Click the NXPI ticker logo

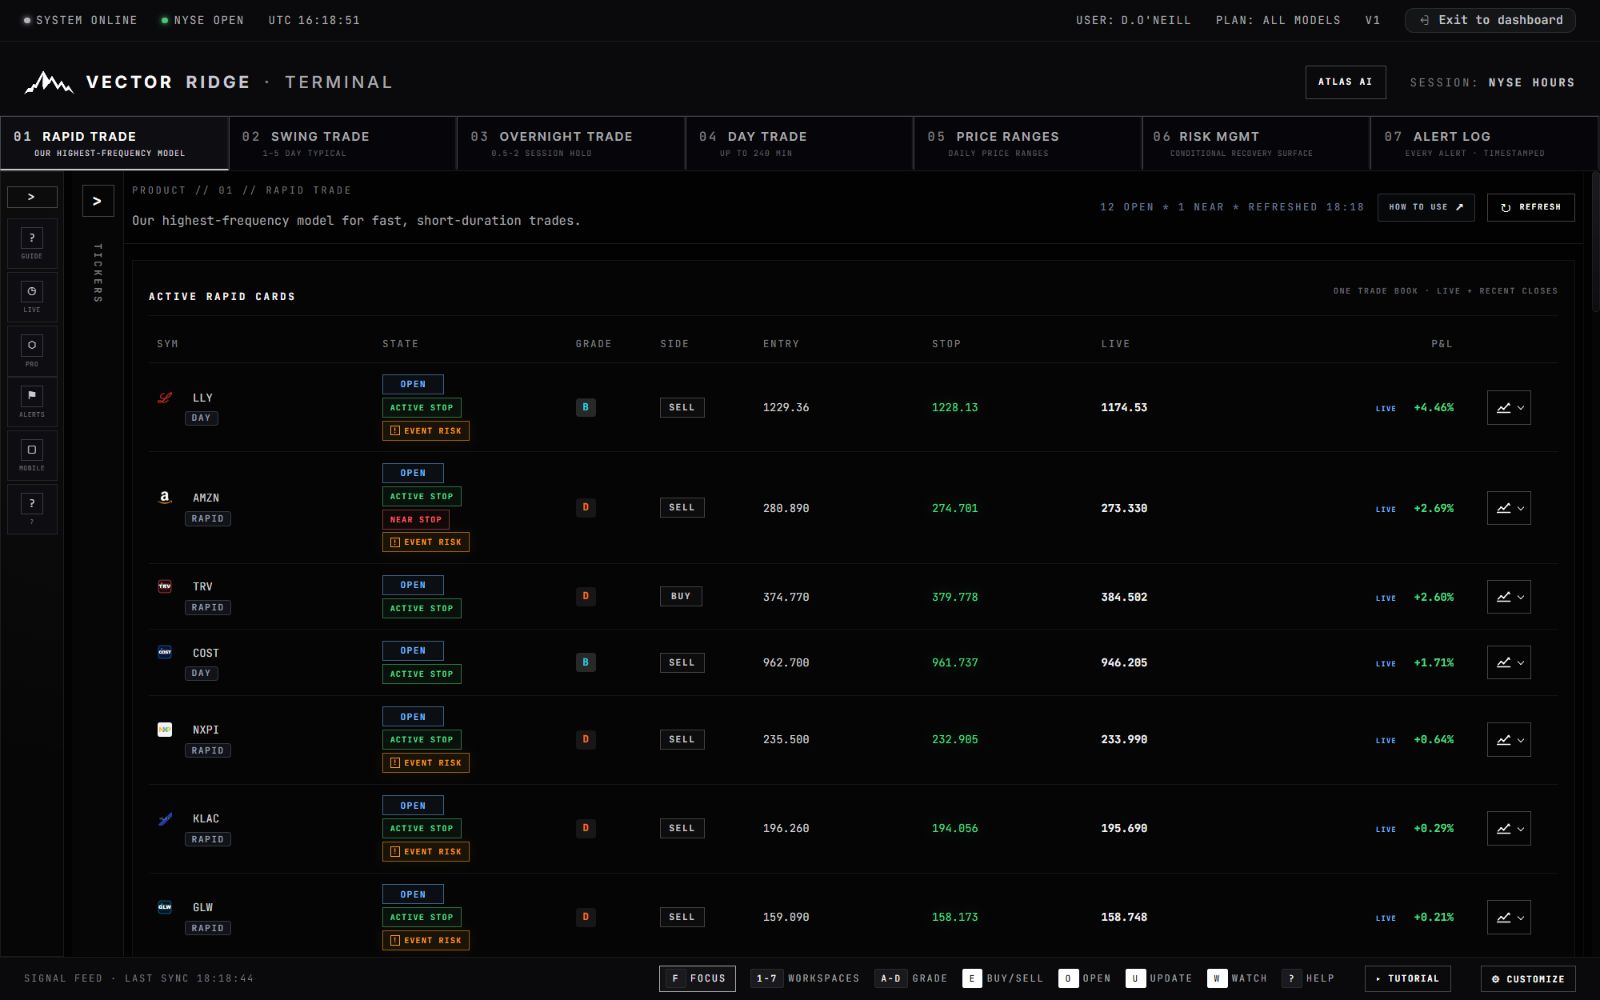(165, 730)
